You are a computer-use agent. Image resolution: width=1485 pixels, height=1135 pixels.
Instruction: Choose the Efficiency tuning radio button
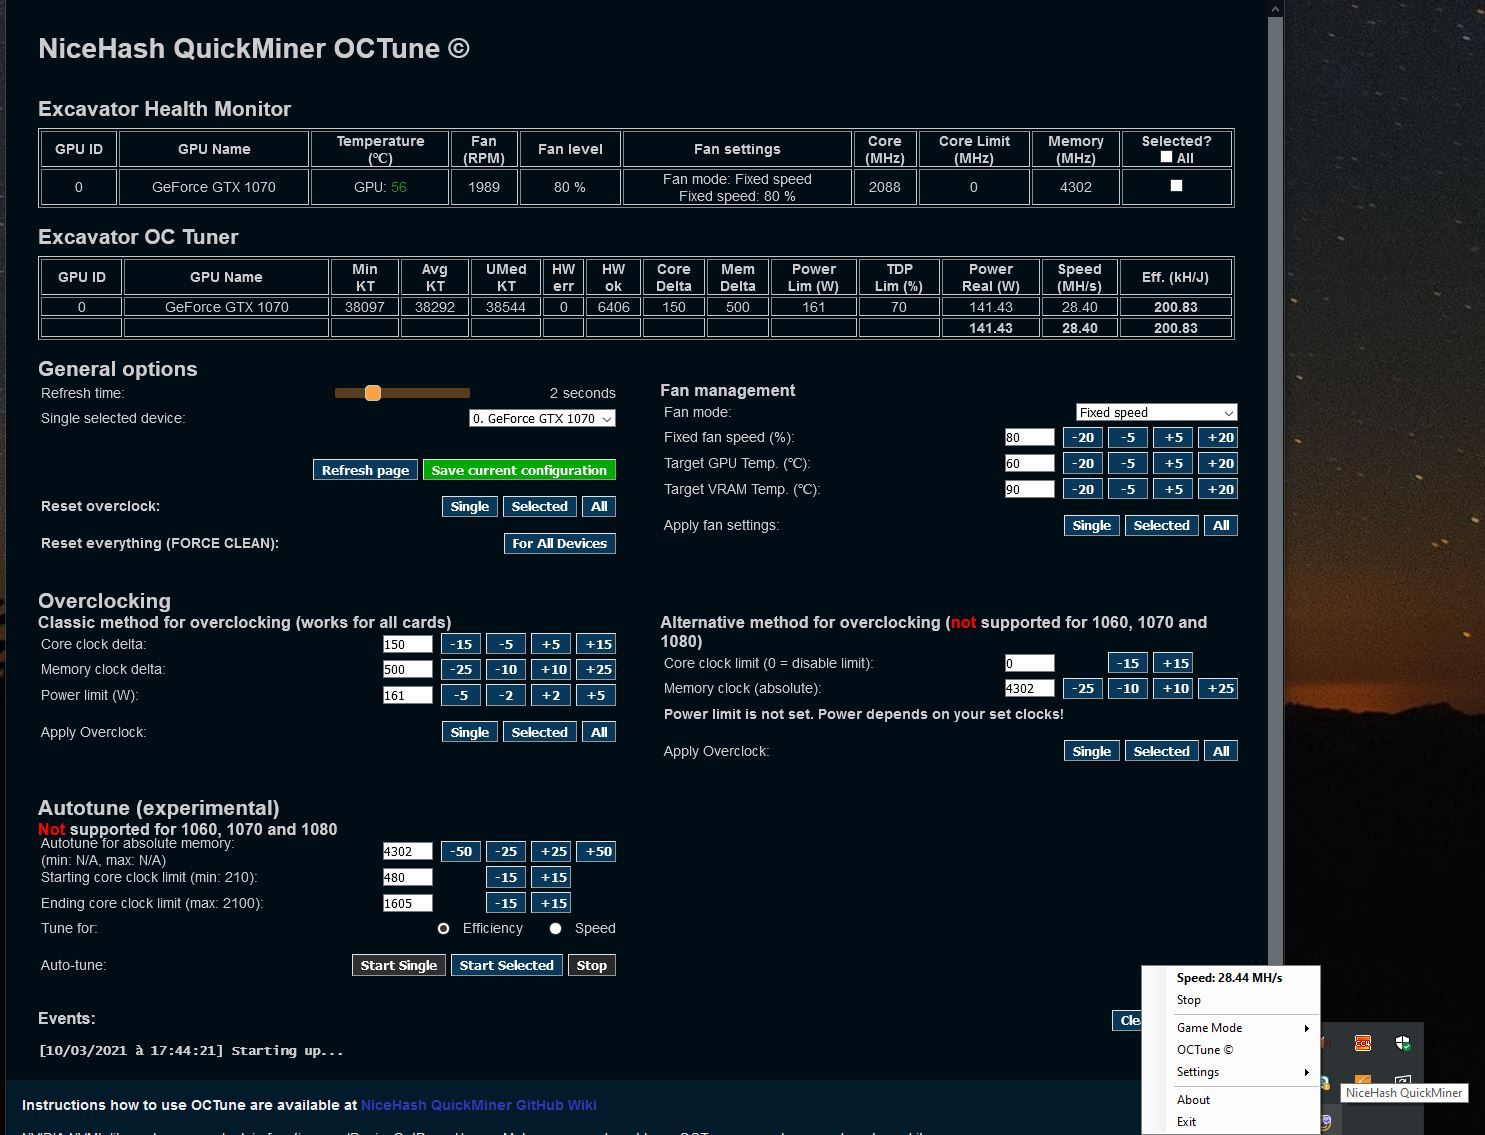click(x=443, y=928)
